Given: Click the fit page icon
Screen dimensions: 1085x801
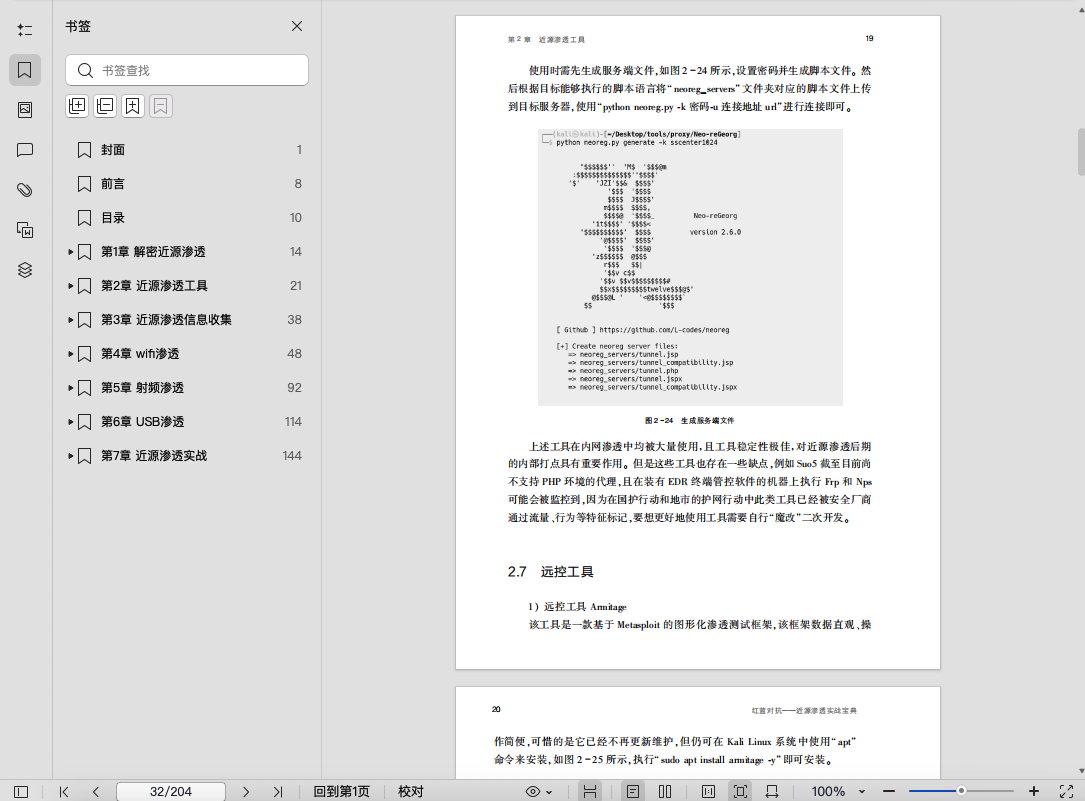Looking at the screenshot, I should tap(740, 791).
